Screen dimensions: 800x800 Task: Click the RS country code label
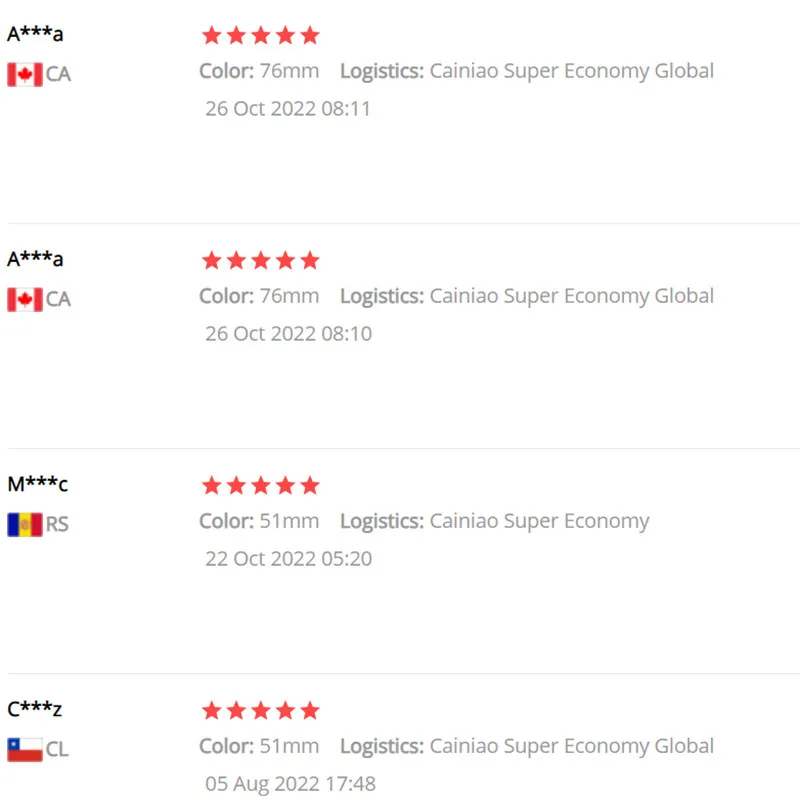click(x=57, y=524)
